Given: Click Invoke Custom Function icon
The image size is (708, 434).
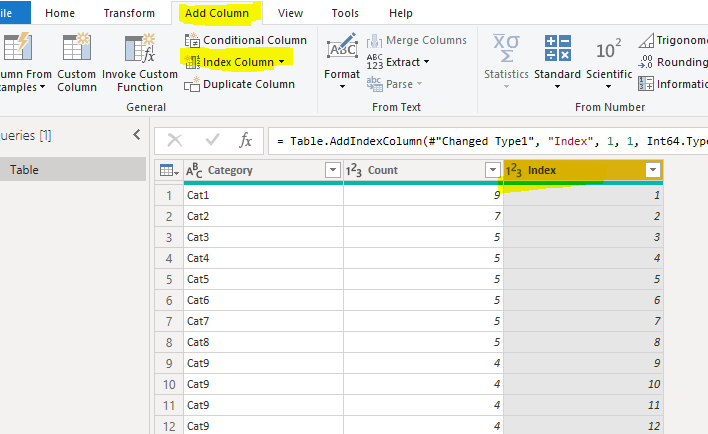Looking at the screenshot, I should (140, 47).
